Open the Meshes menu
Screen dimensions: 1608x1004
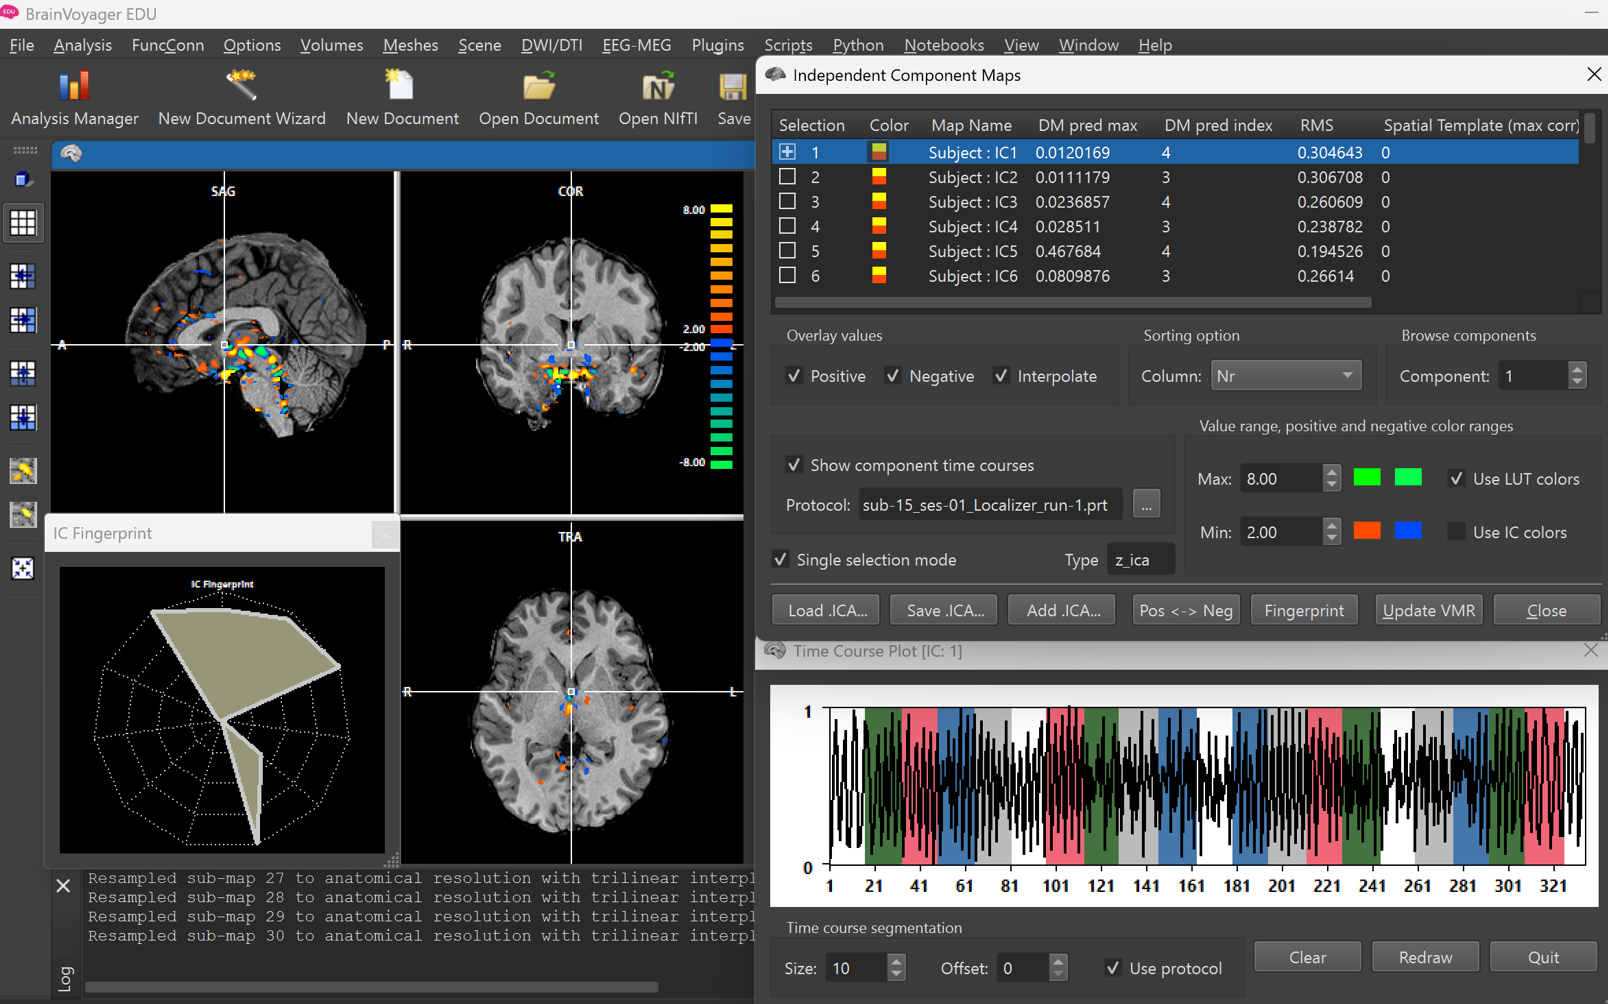(x=410, y=45)
